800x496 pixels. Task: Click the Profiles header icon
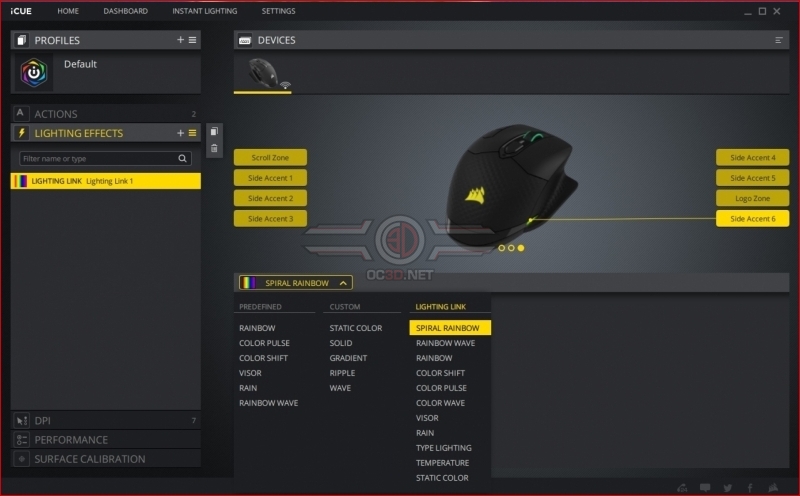coord(21,40)
